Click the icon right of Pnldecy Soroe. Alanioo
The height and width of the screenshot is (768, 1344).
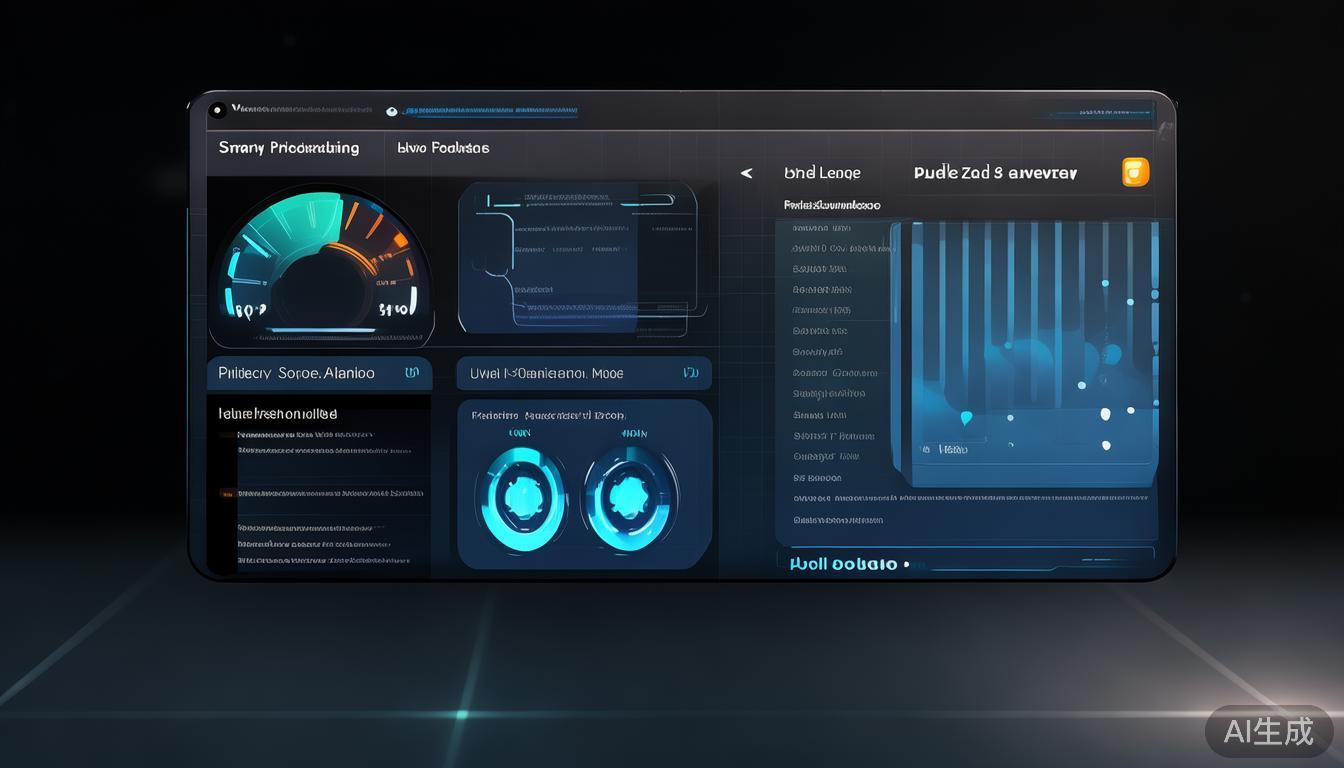click(412, 373)
